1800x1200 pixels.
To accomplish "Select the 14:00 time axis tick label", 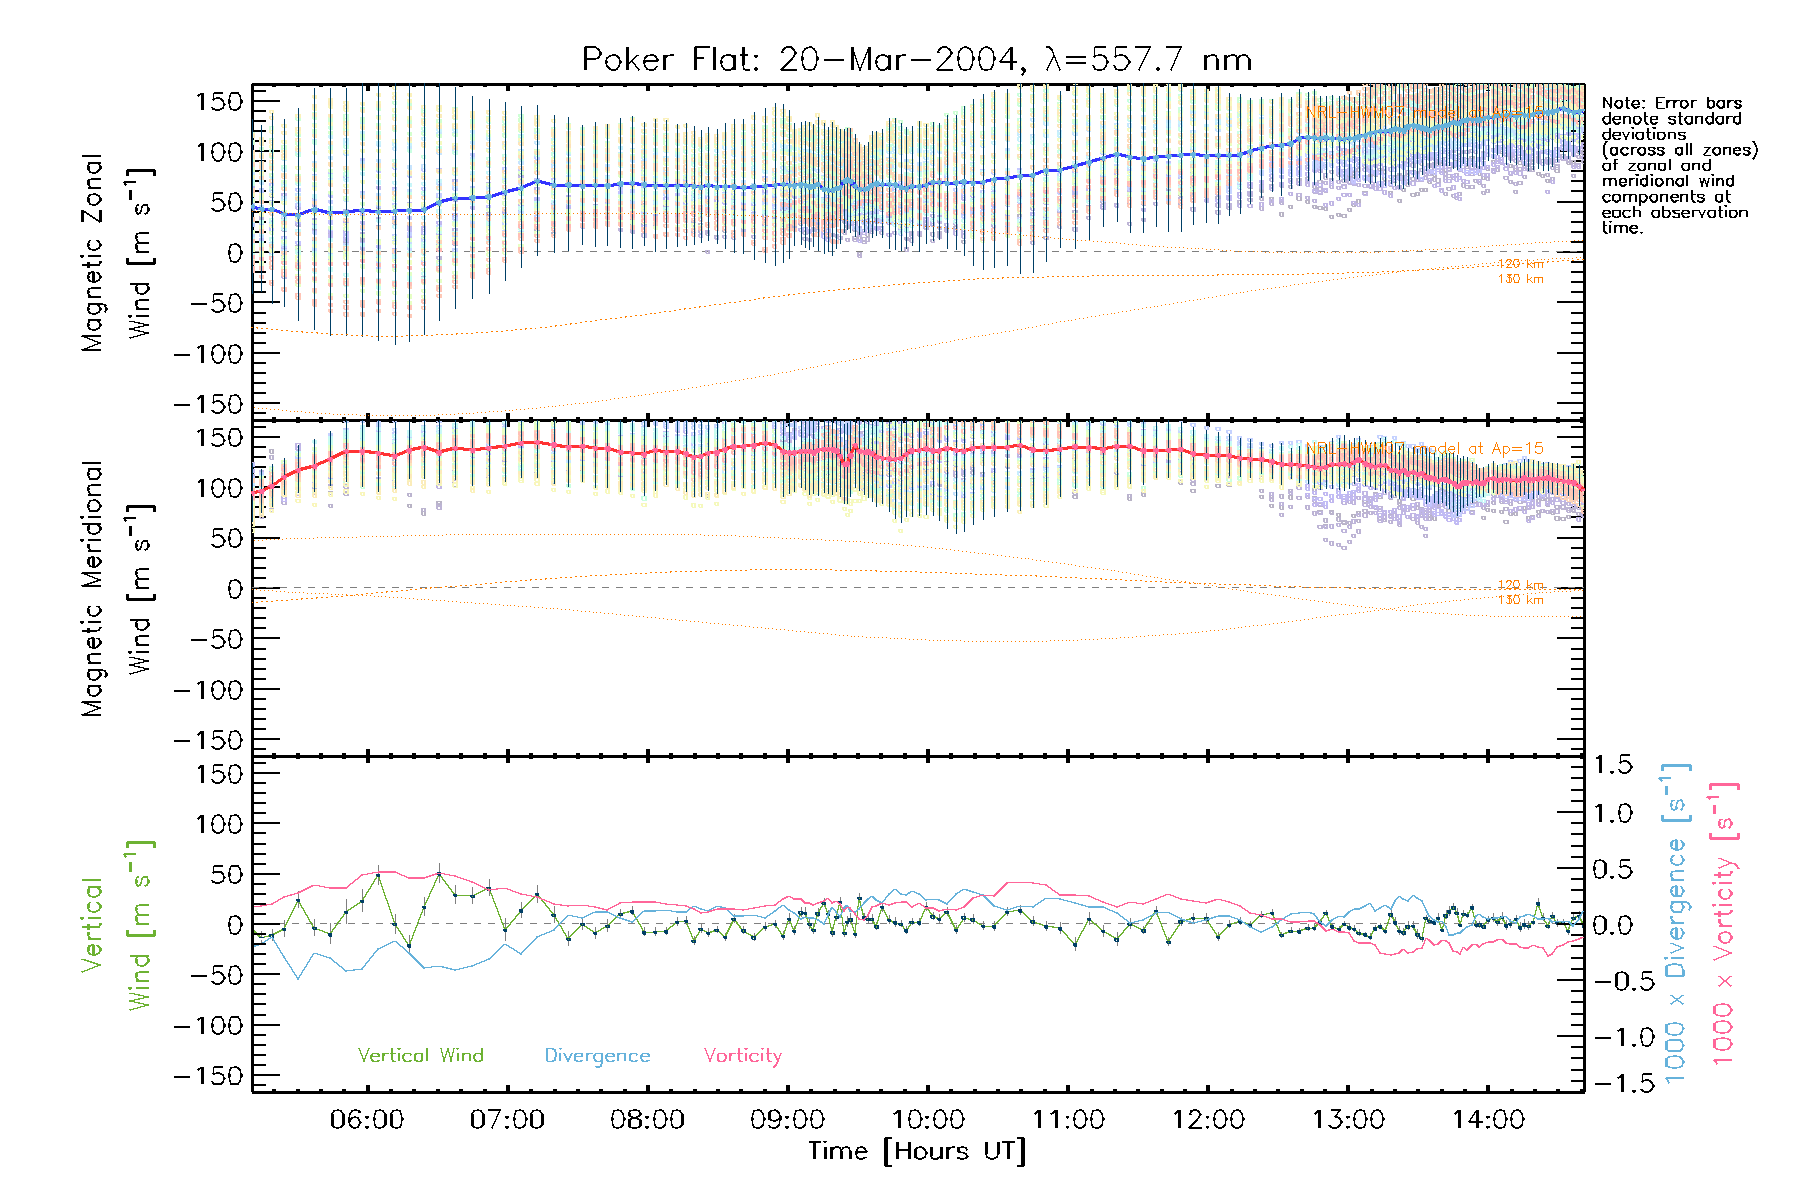I will click(1488, 1120).
